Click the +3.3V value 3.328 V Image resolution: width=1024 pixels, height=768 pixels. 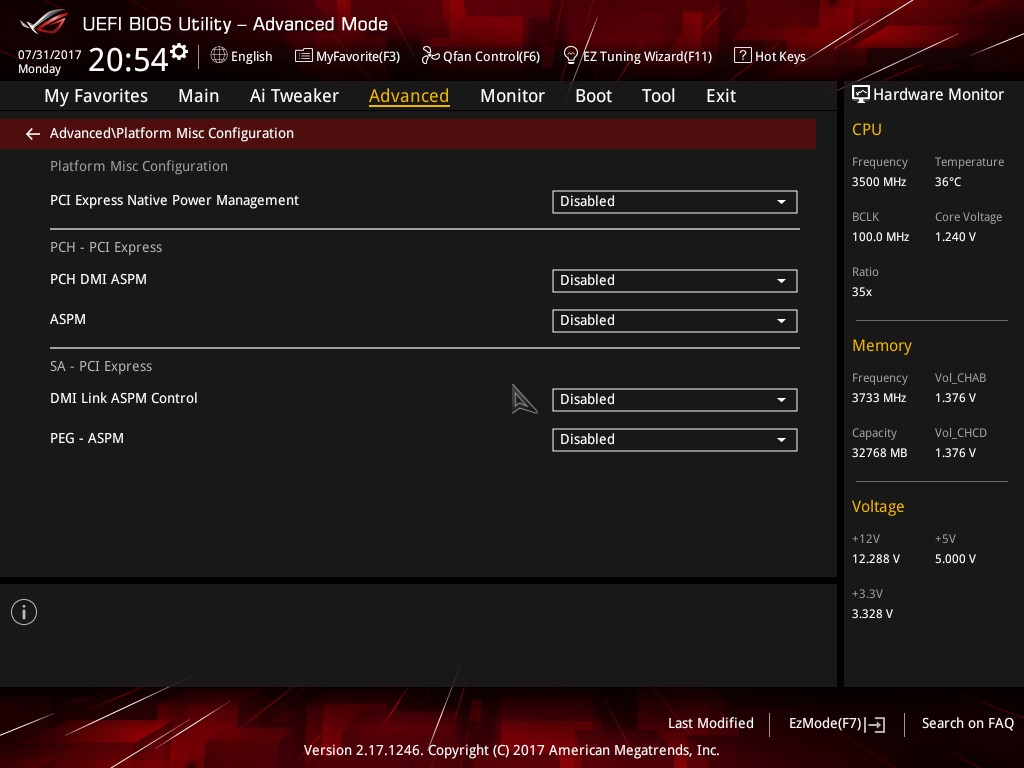coord(872,614)
